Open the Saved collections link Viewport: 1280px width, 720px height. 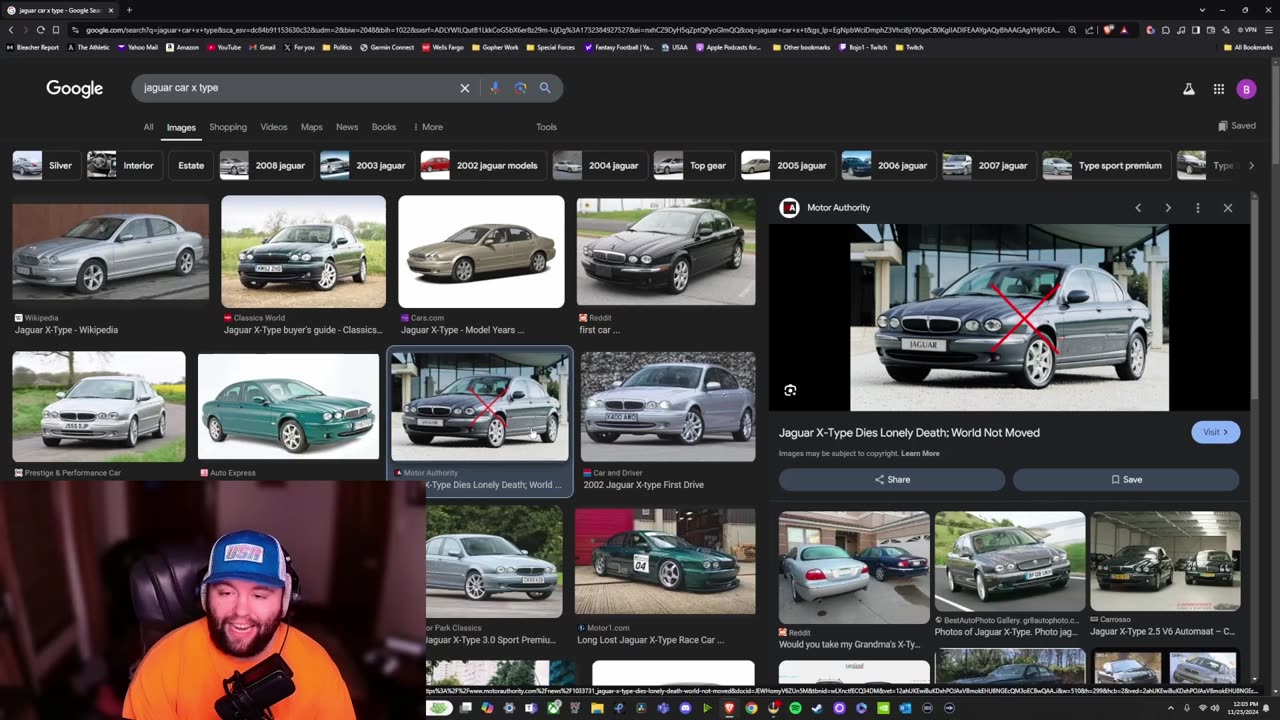point(1237,126)
